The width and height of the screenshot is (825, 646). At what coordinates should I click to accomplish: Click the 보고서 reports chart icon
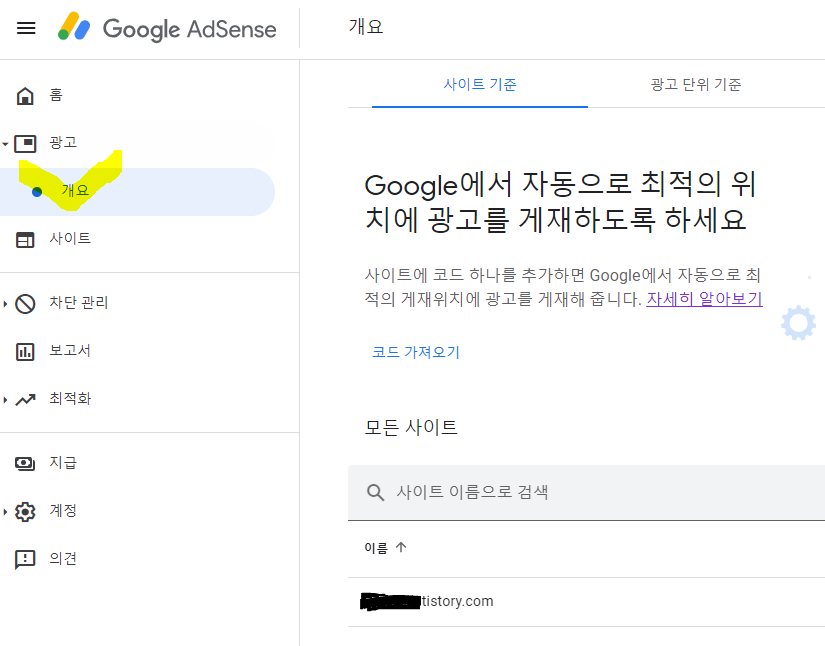[x=25, y=351]
